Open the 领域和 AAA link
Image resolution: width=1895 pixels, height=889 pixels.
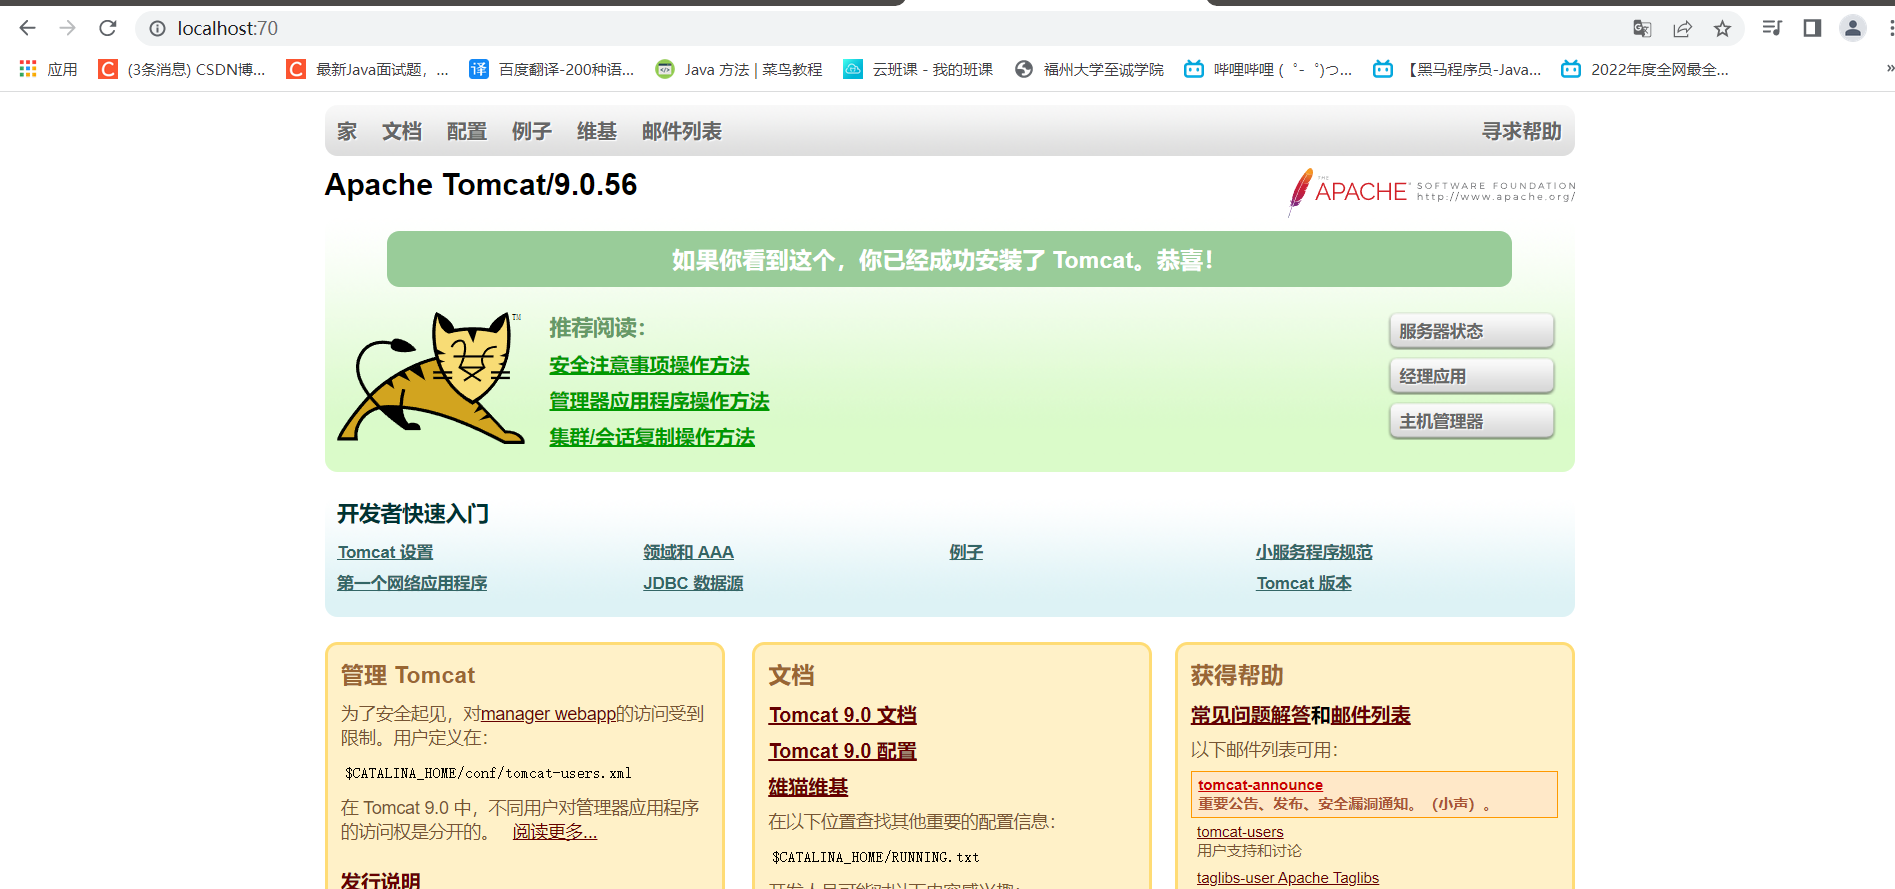688,552
